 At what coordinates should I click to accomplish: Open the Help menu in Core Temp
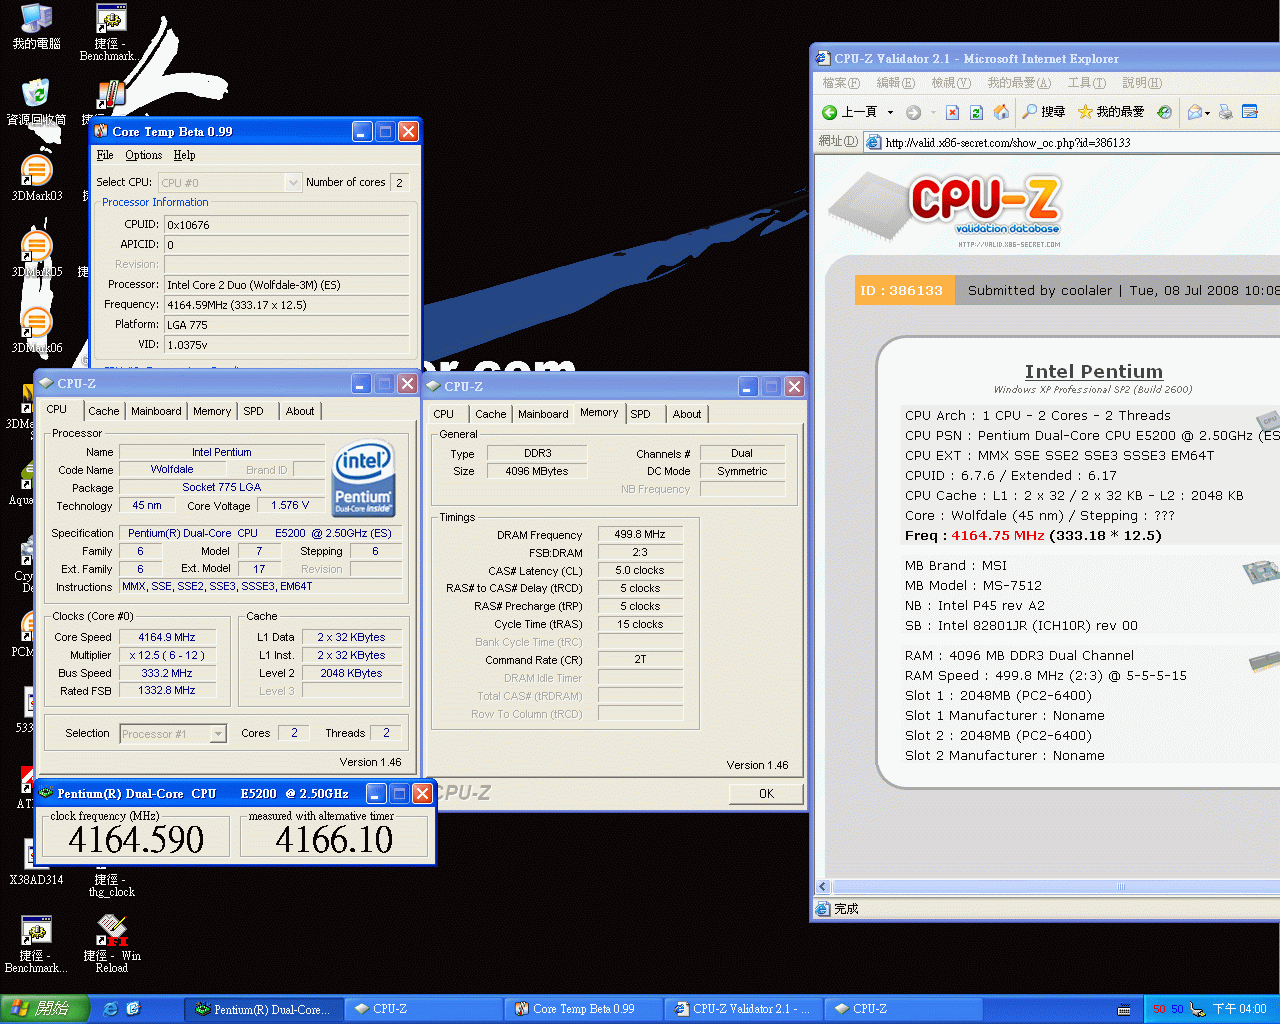(x=184, y=155)
